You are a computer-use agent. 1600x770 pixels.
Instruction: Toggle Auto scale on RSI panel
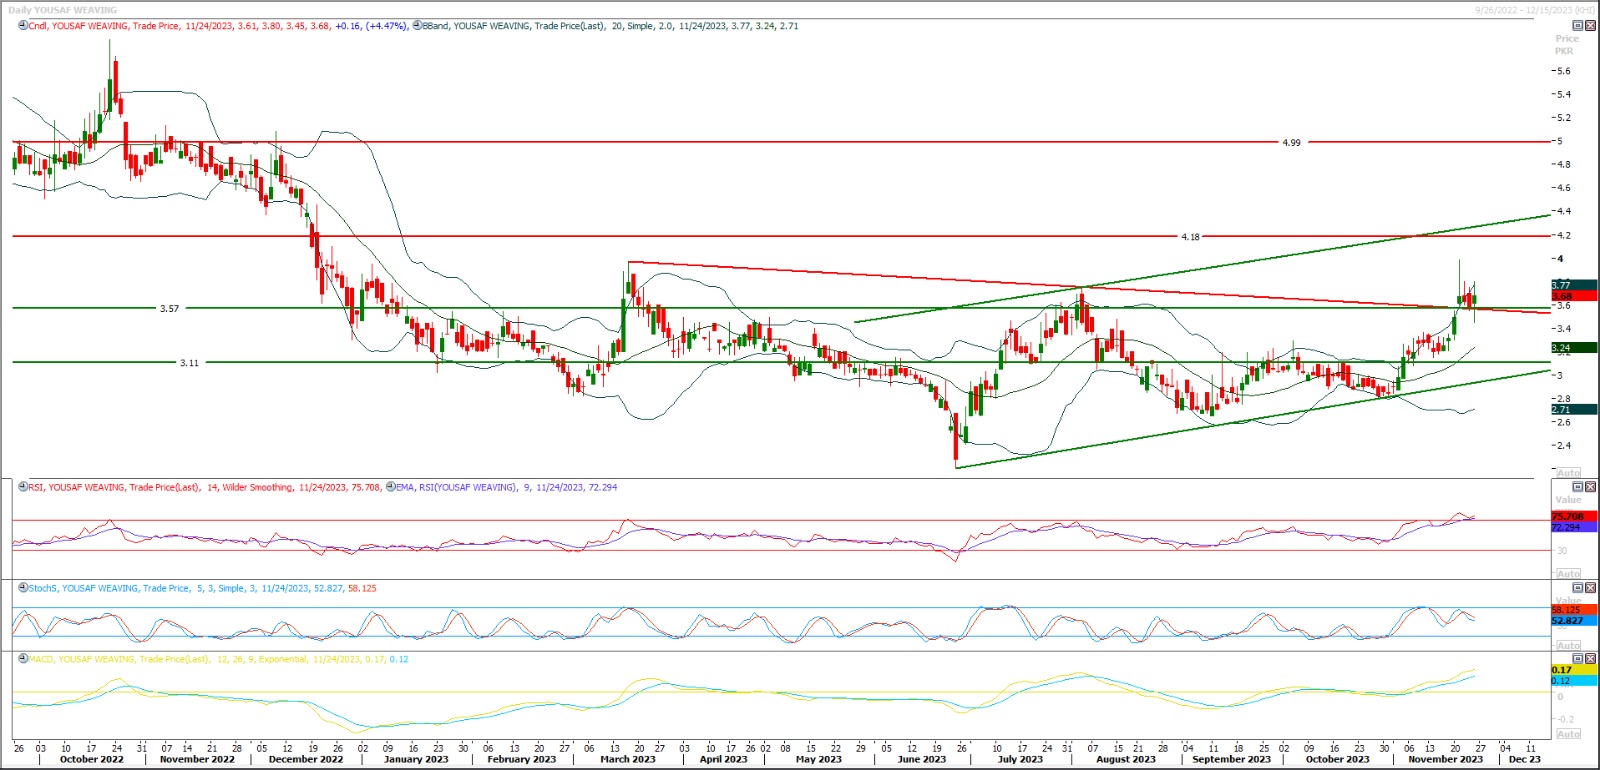[x=1568, y=573]
